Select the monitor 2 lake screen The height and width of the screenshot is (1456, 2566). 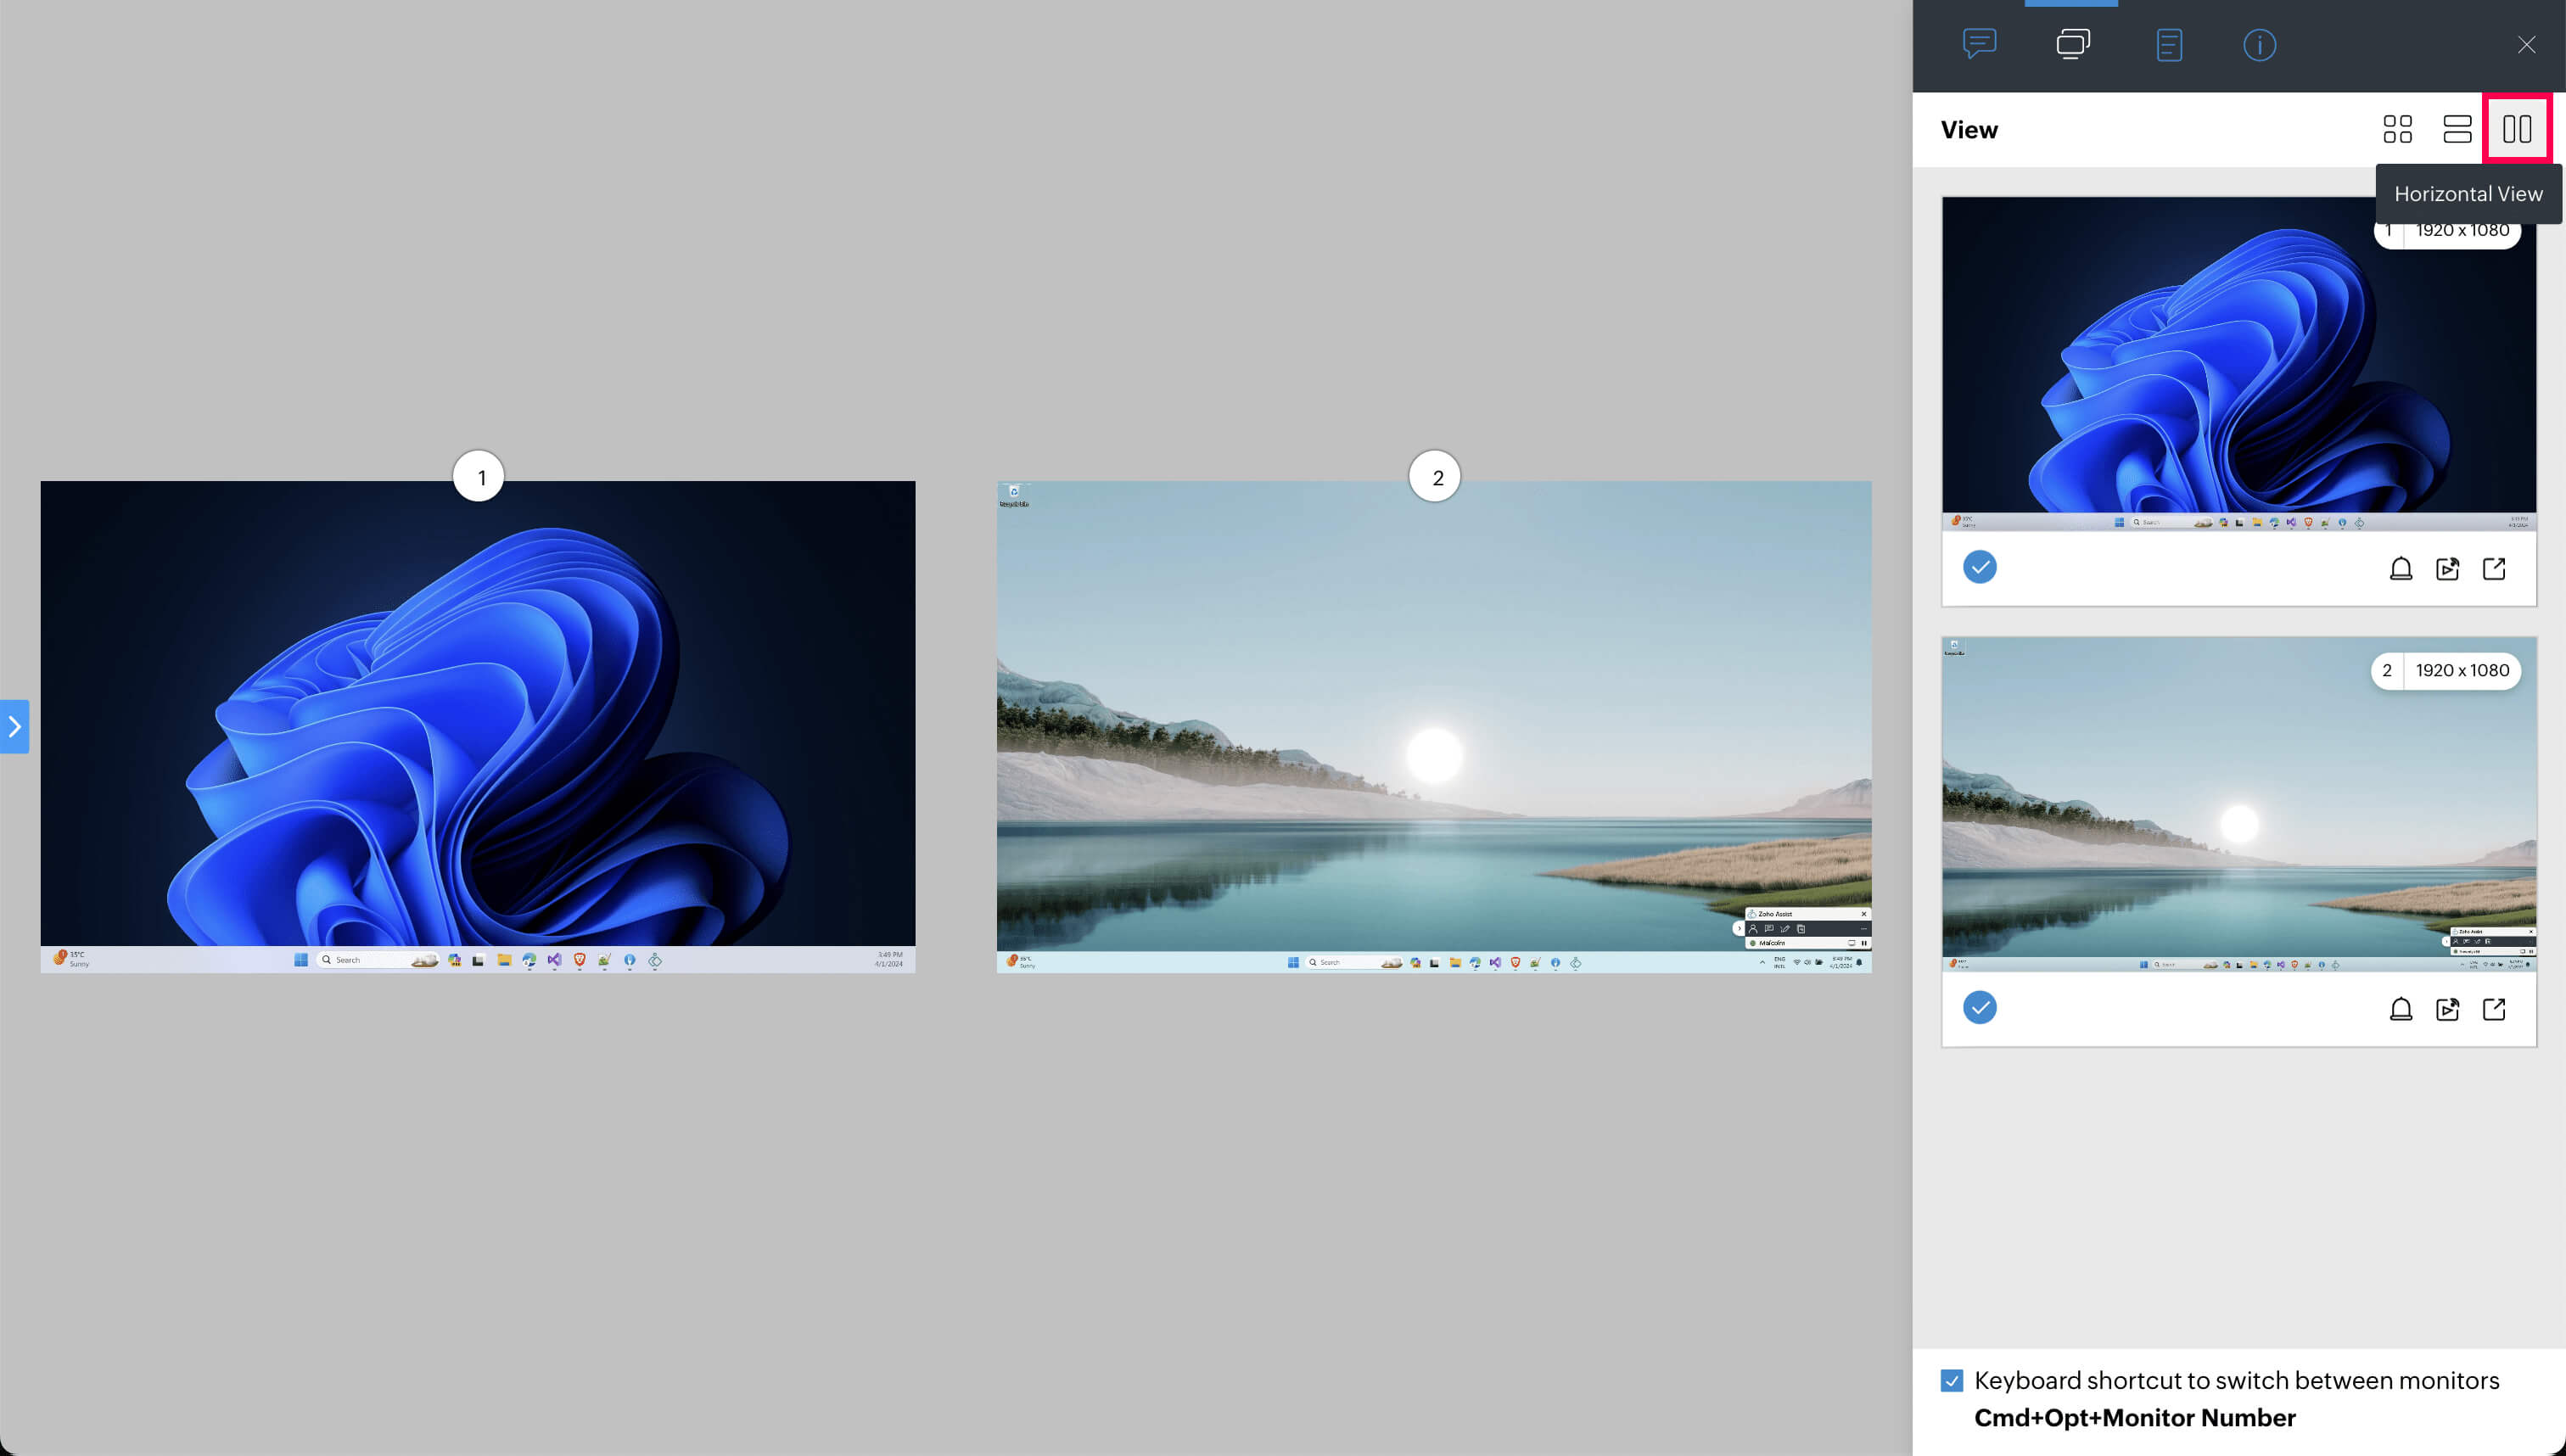click(x=1433, y=727)
